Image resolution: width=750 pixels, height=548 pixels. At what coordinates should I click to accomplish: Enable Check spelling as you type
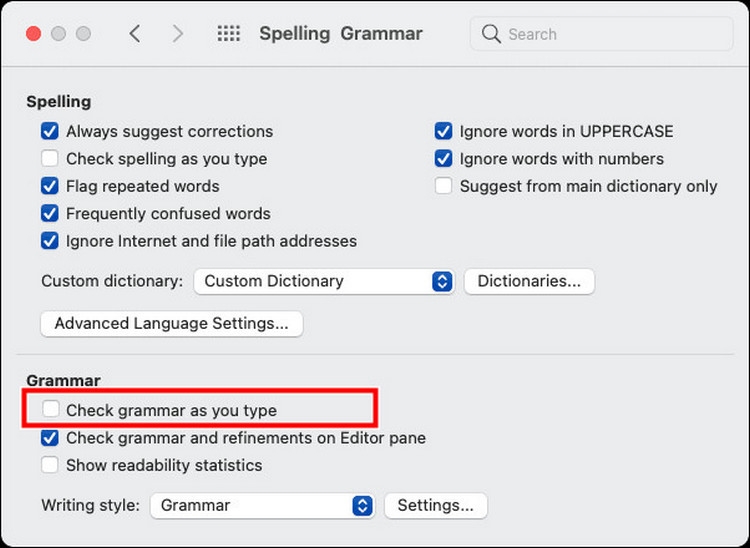50,158
